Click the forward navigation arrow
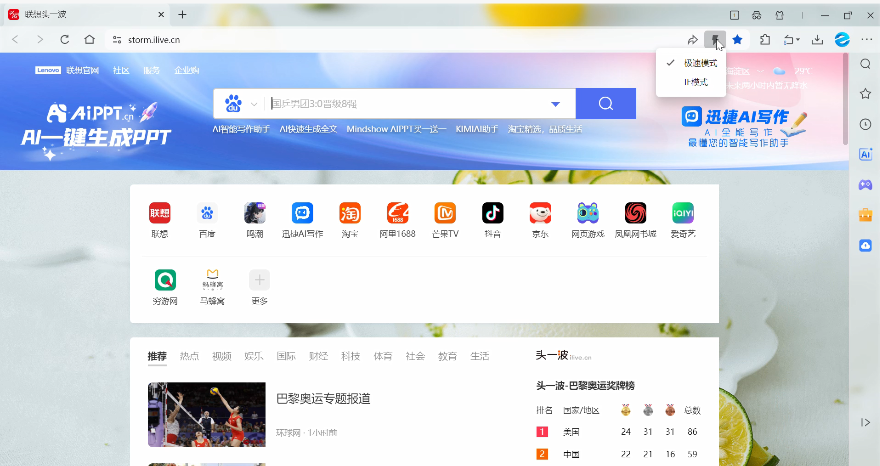This screenshot has height=466, width=880. point(40,39)
